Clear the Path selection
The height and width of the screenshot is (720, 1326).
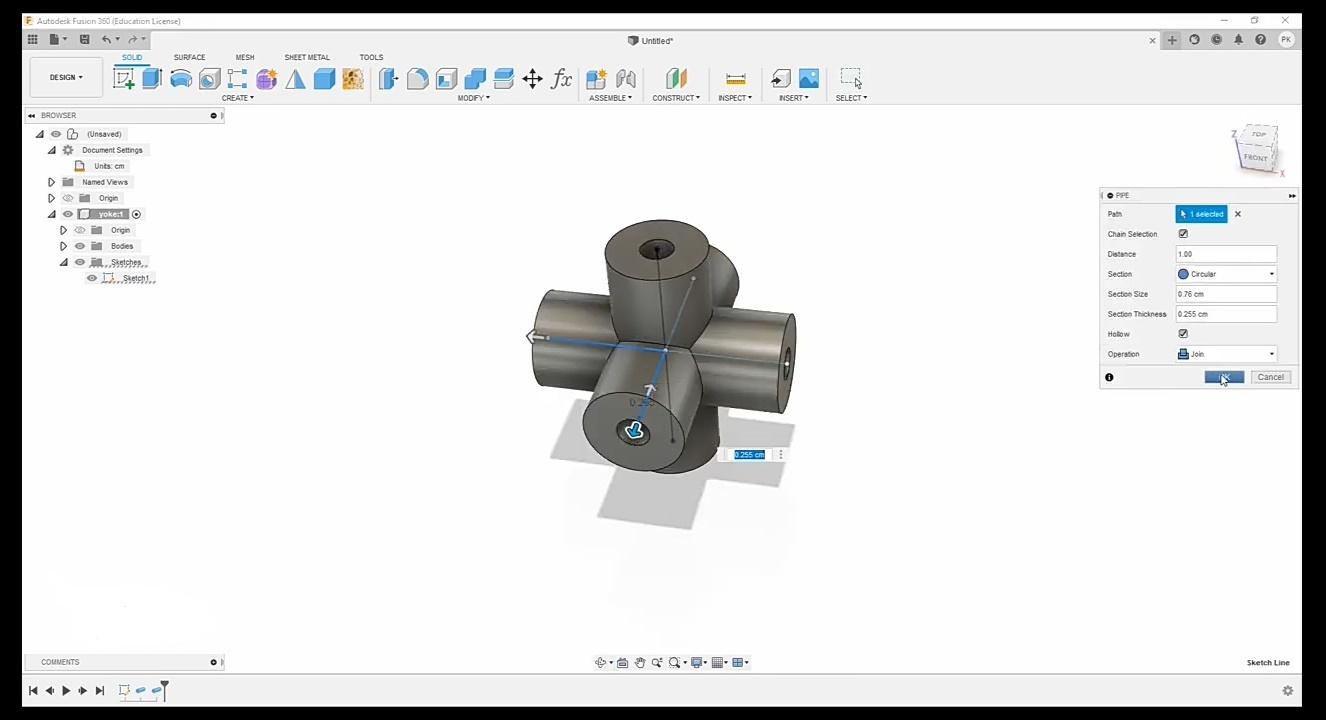coord(1238,214)
